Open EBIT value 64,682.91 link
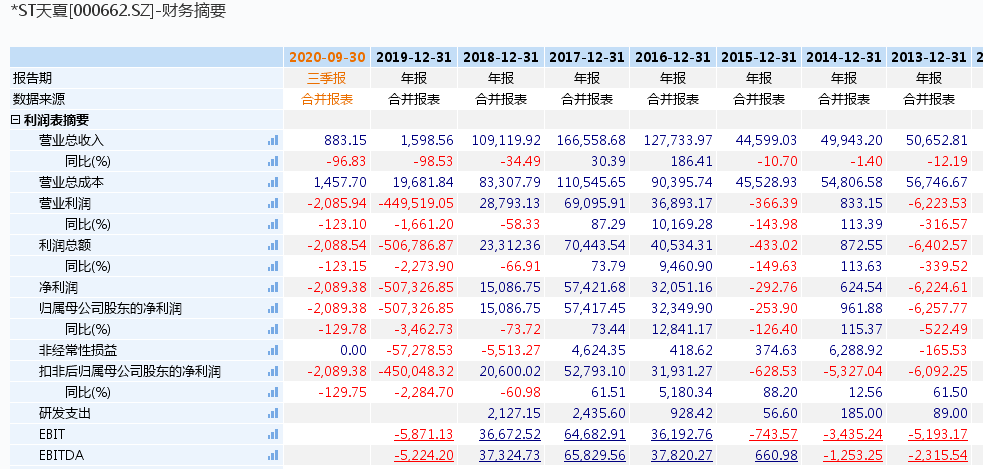This screenshot has height=469, width=983. pyautogui.click(x=595, y=435)
